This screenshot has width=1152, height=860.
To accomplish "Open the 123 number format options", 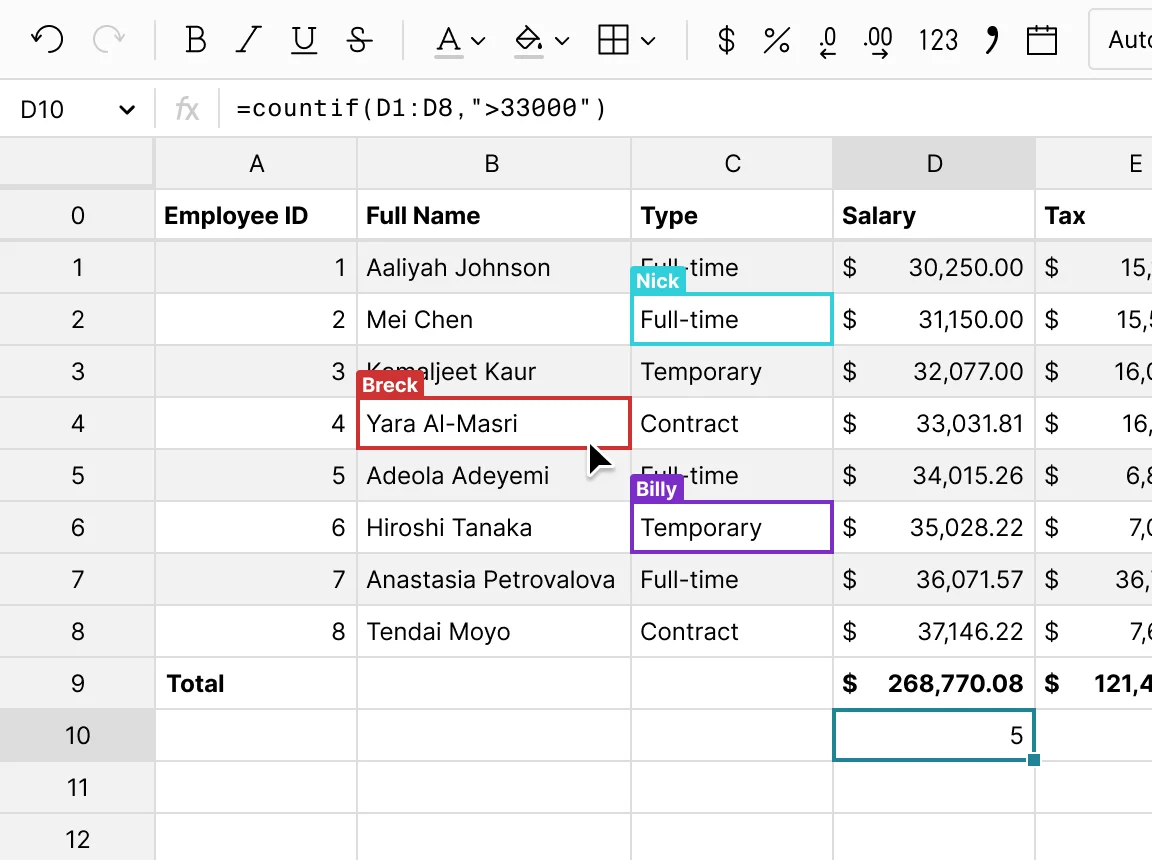I will coord(938,40).
